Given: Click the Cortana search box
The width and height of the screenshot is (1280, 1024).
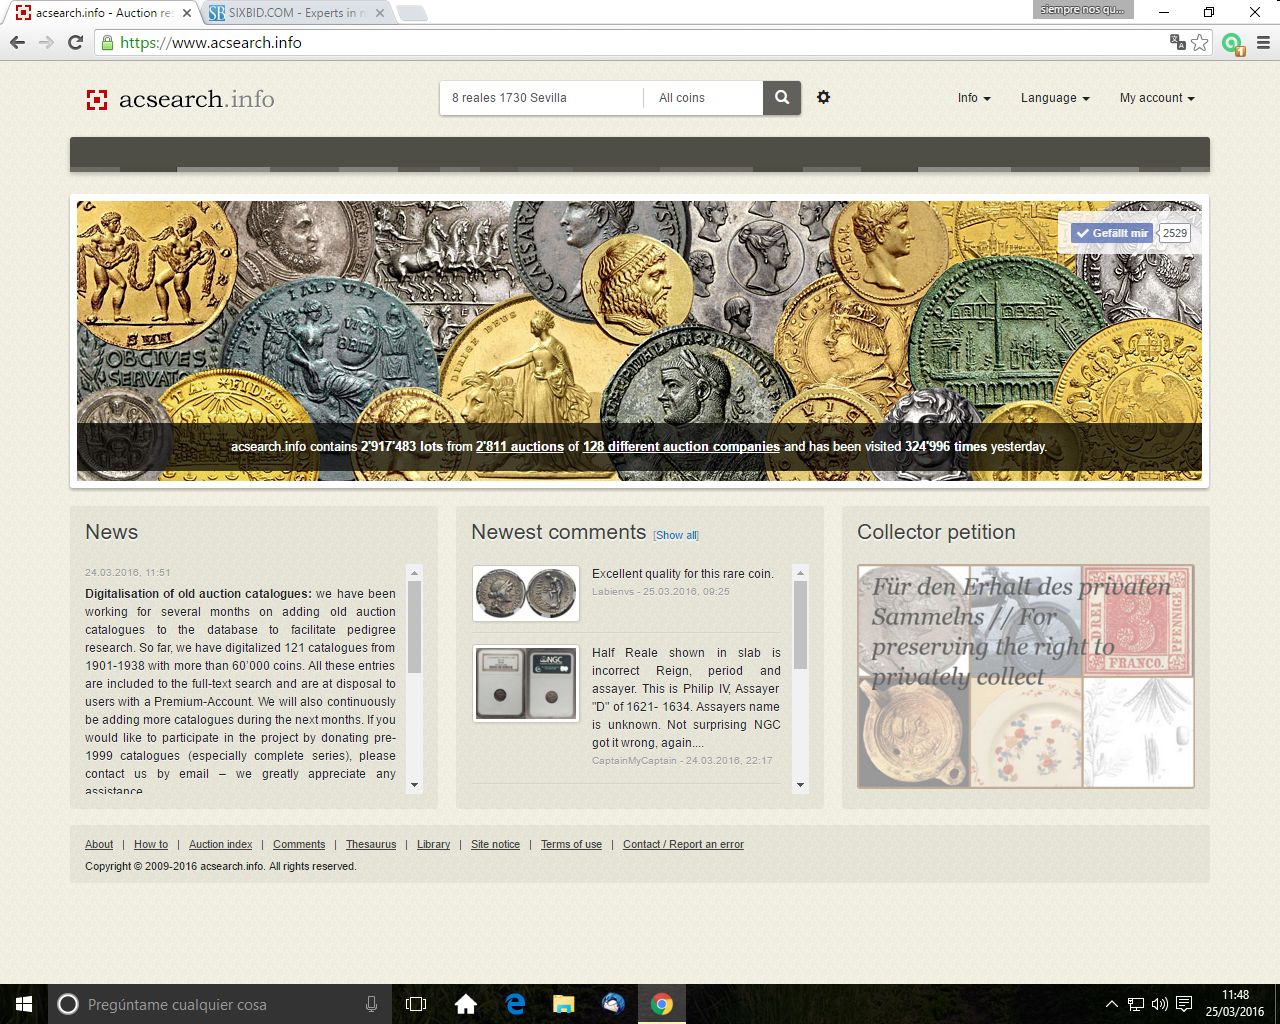Looking at the screenshot, I should click(x=219, y=1004).
